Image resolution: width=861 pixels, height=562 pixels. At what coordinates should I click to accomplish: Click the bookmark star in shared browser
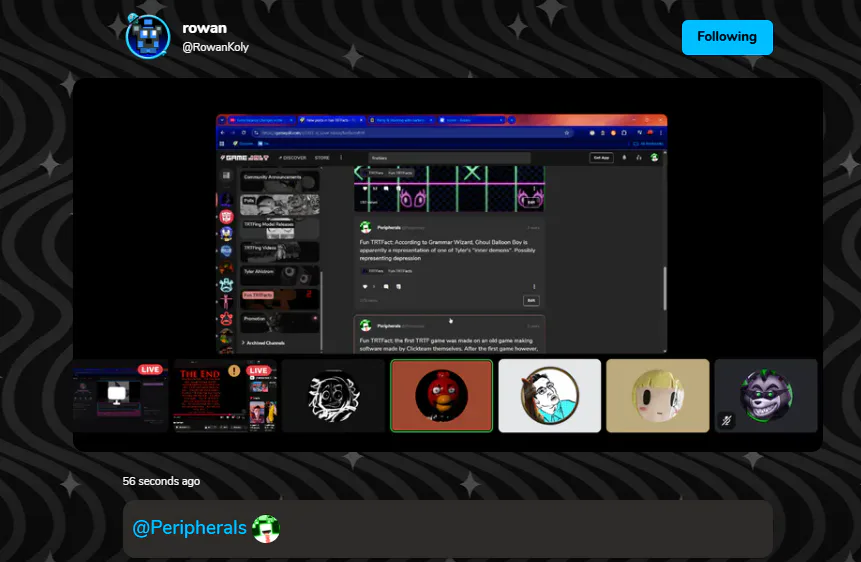click(x=566, y=132)
